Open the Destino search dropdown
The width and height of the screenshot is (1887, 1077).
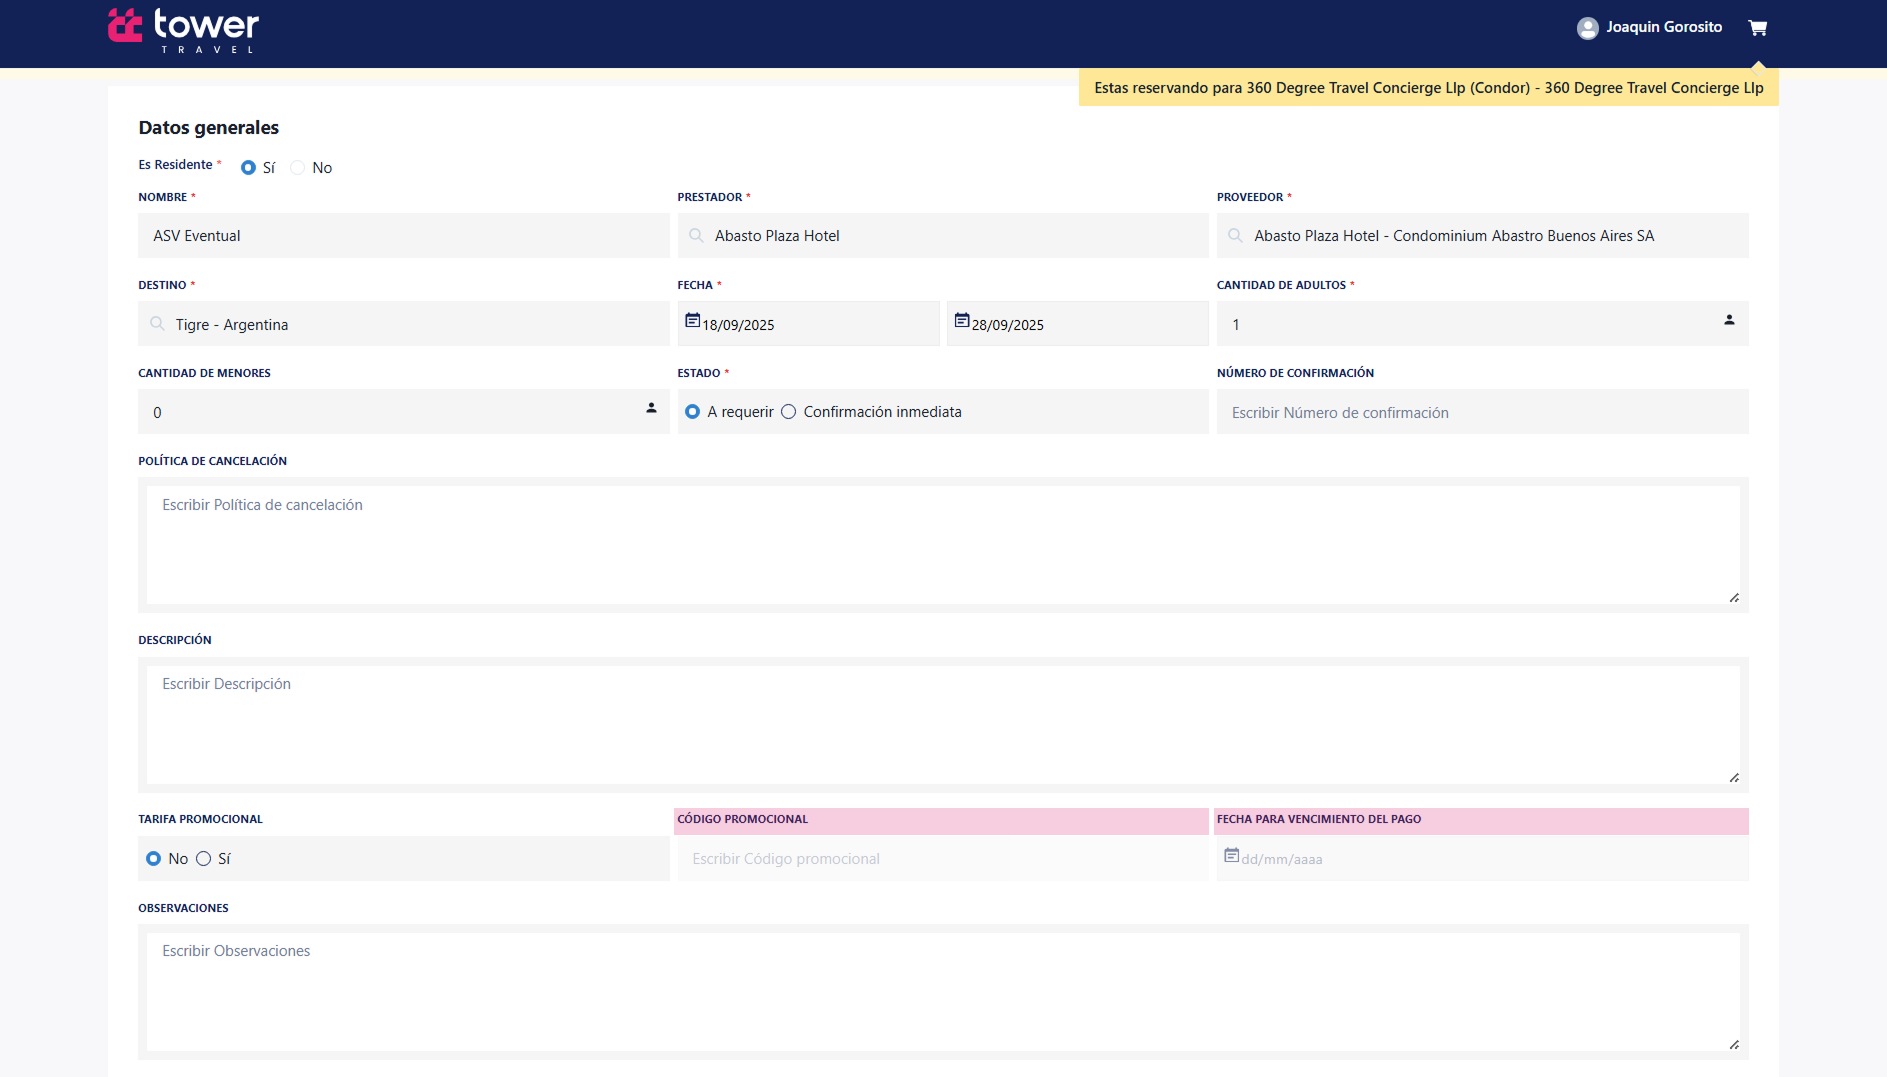pos(403,324)
